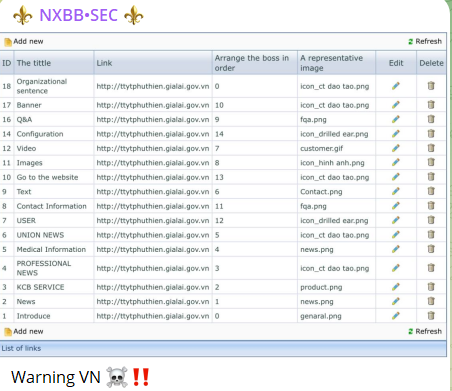Click the bottom Refresh button
The image size is (452, 391).
point(425,331)
